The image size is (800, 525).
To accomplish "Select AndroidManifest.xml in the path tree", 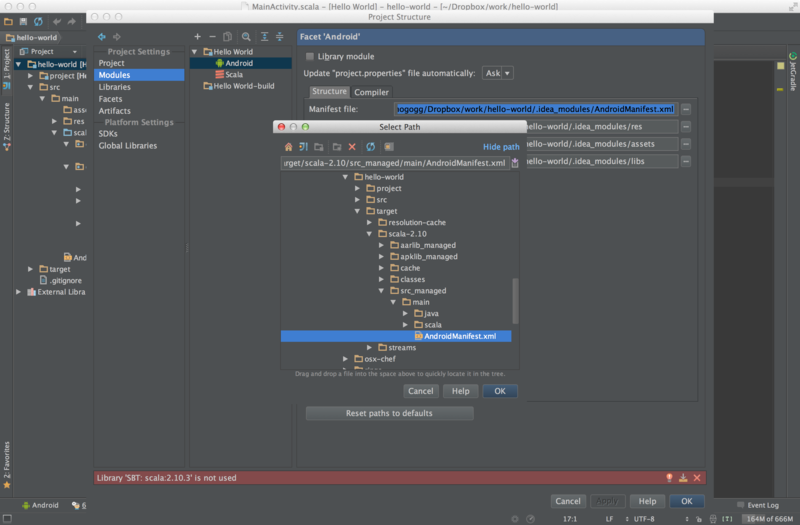I will (396, 336).
